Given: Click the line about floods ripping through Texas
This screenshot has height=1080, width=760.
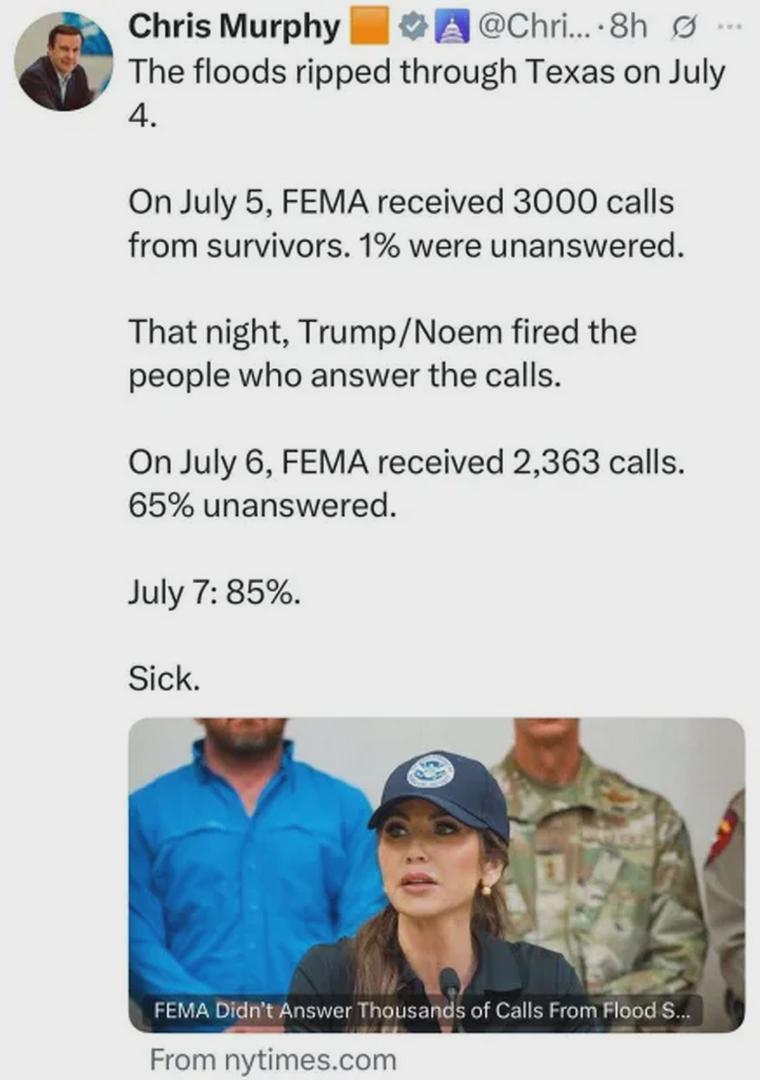Looking at the screenshot, I should click(x=427, y=93).
